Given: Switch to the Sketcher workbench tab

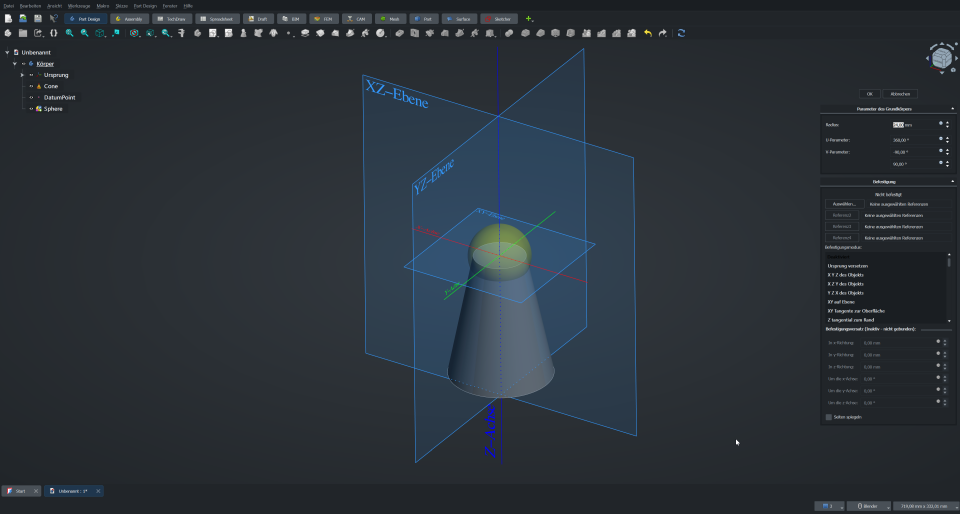Looking at the screenshot, I should point(500,18).
